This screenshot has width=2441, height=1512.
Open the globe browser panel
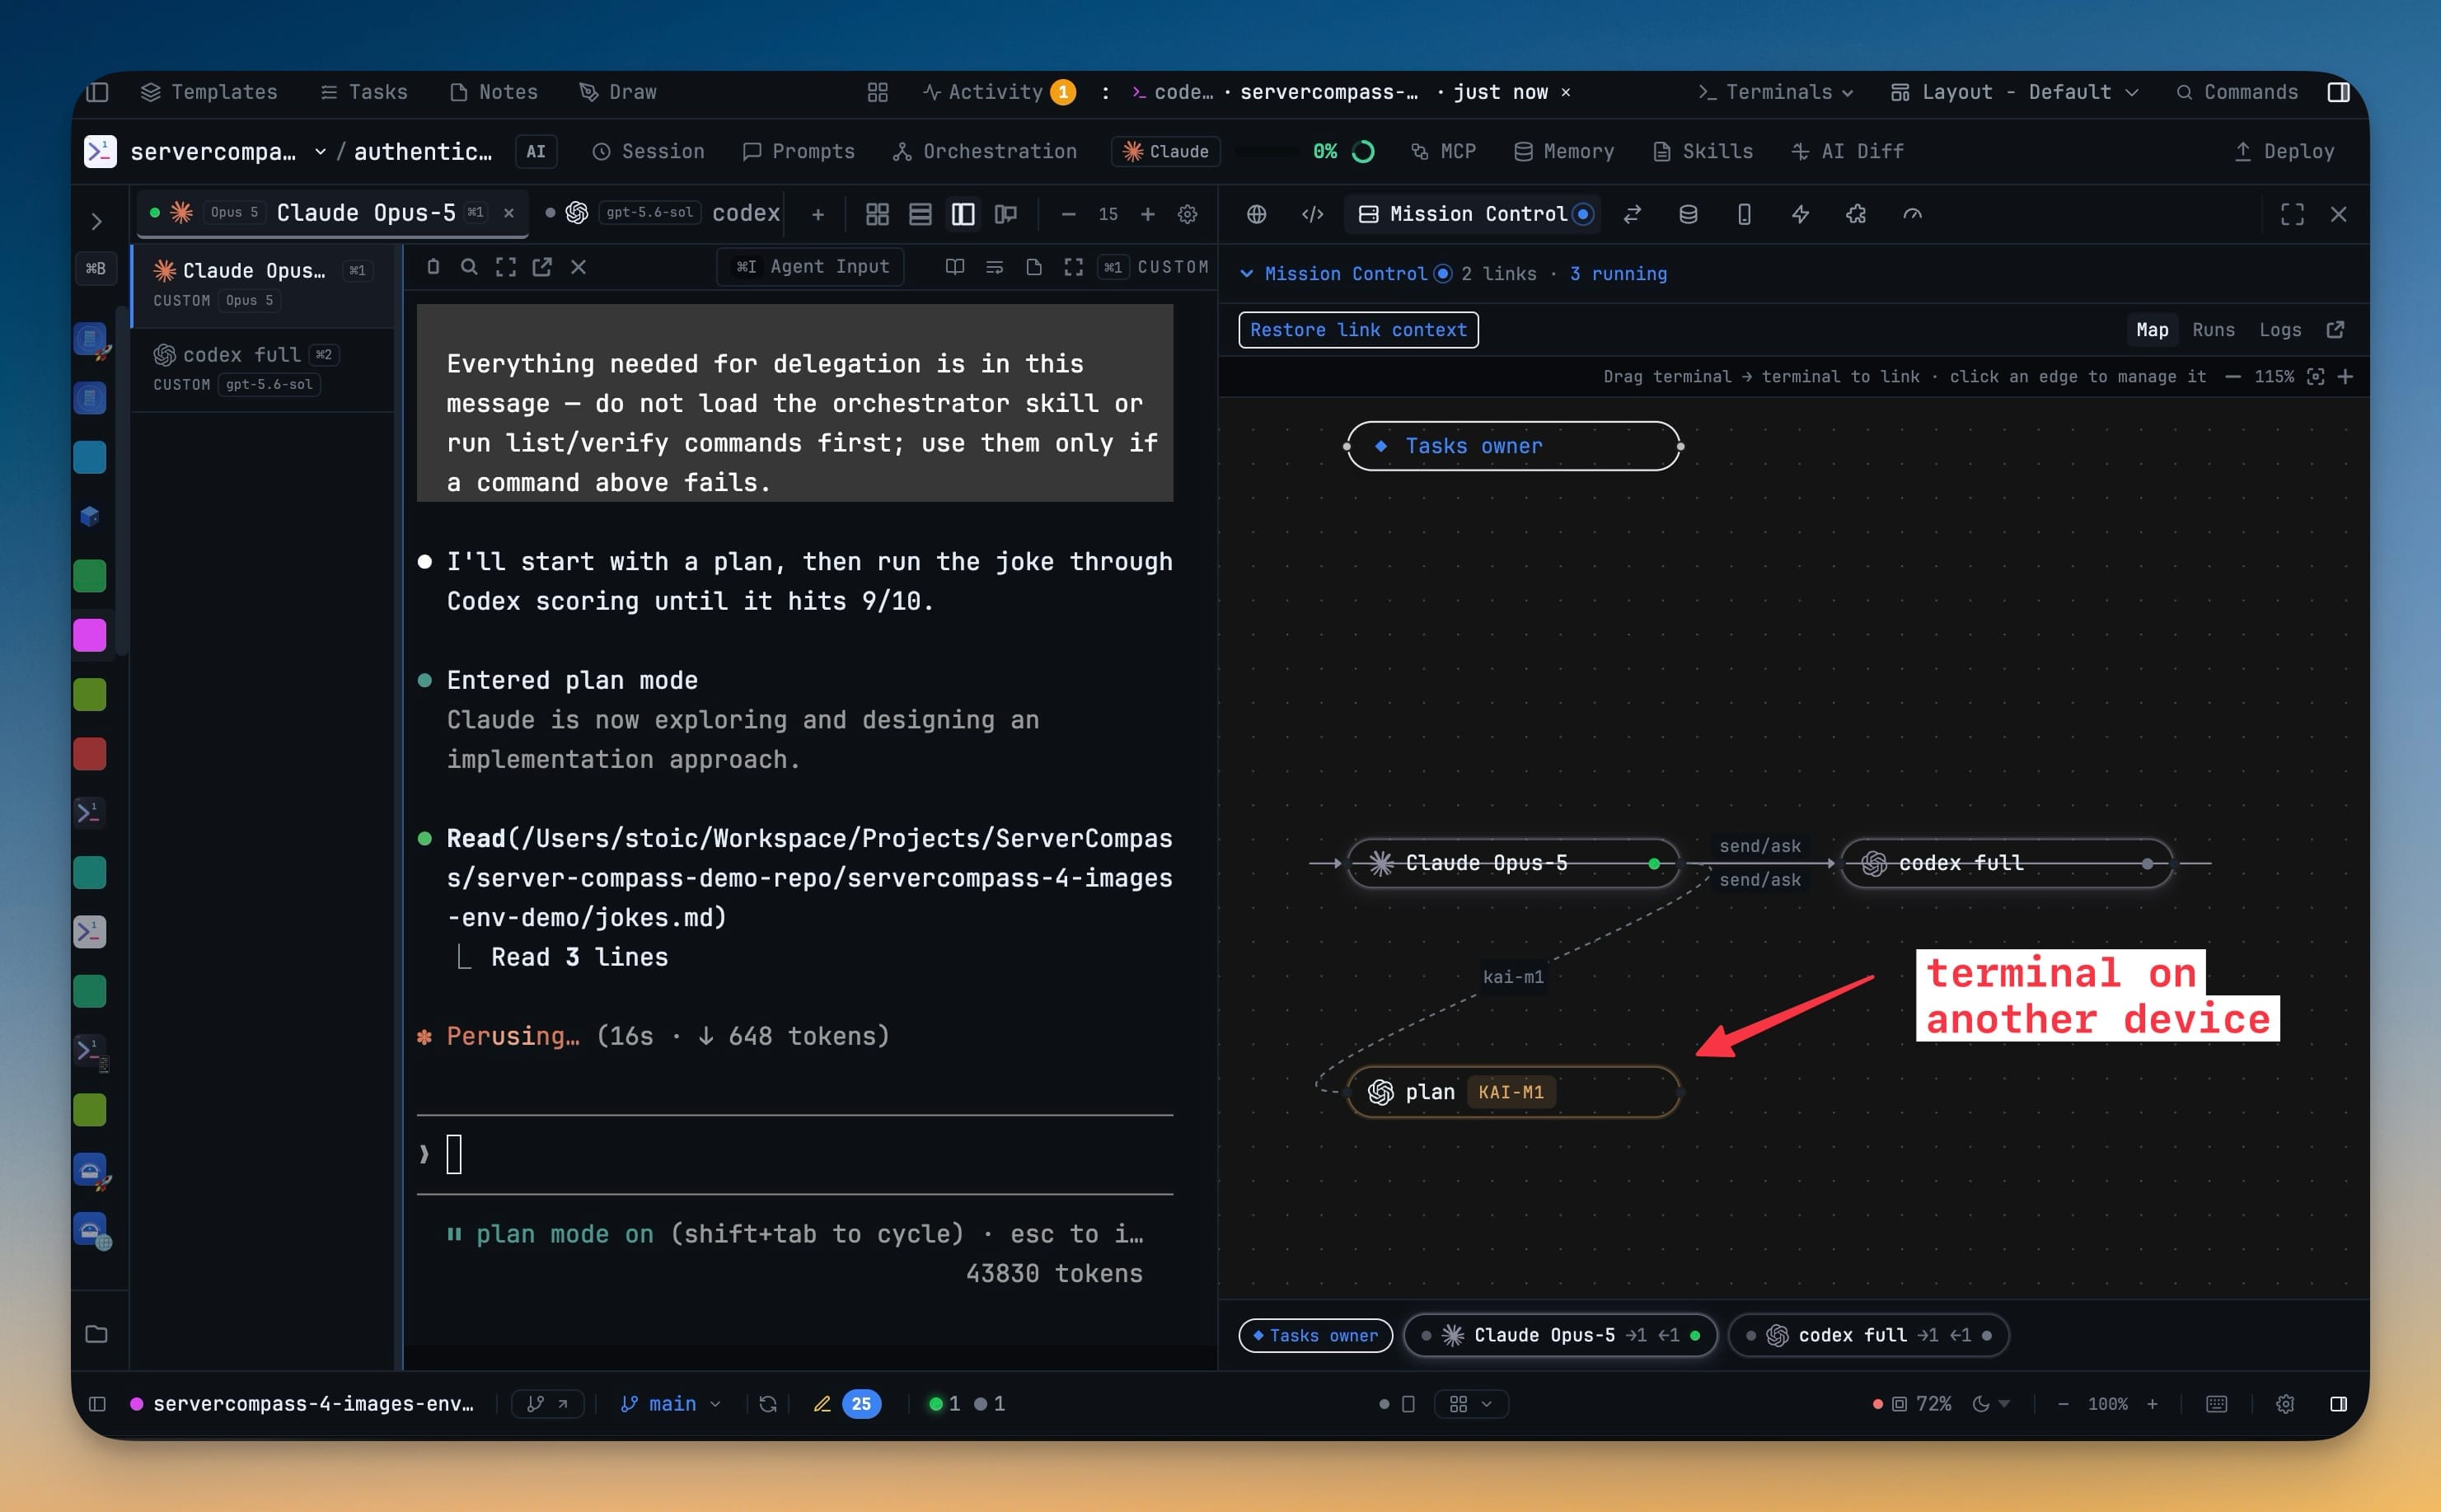click(1257, 214)
